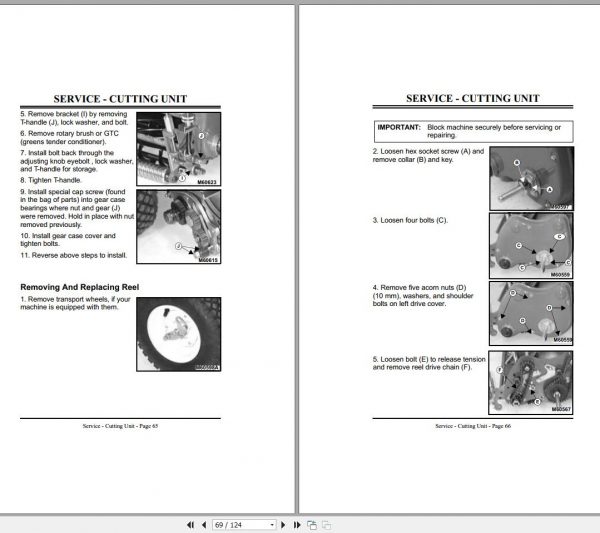Click the text '9. Install special cap screw (found'
This screenshot has height=533, width=600.
pos(73,192)
